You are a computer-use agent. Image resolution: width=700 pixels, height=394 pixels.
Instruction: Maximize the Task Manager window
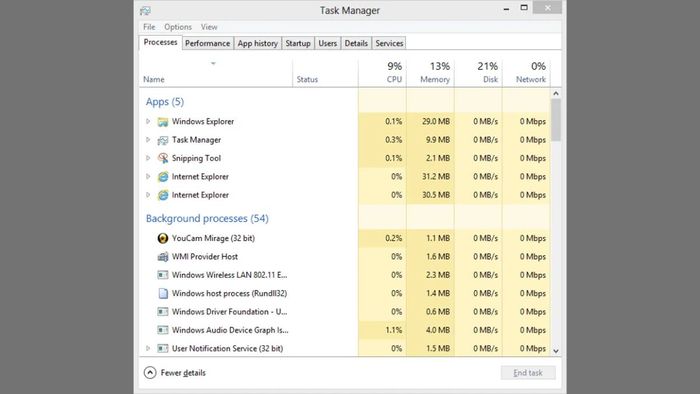click(524, 8)
